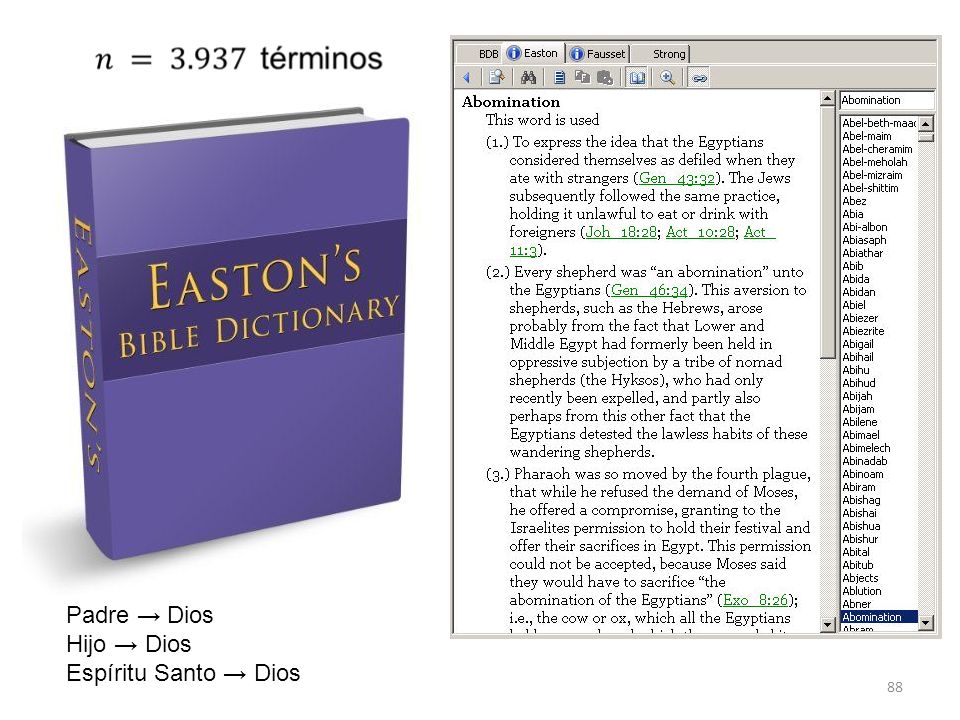Select Abihu entry
This screenshot has height=720, width=960.
pyautogui.click(x=855, y=370)
